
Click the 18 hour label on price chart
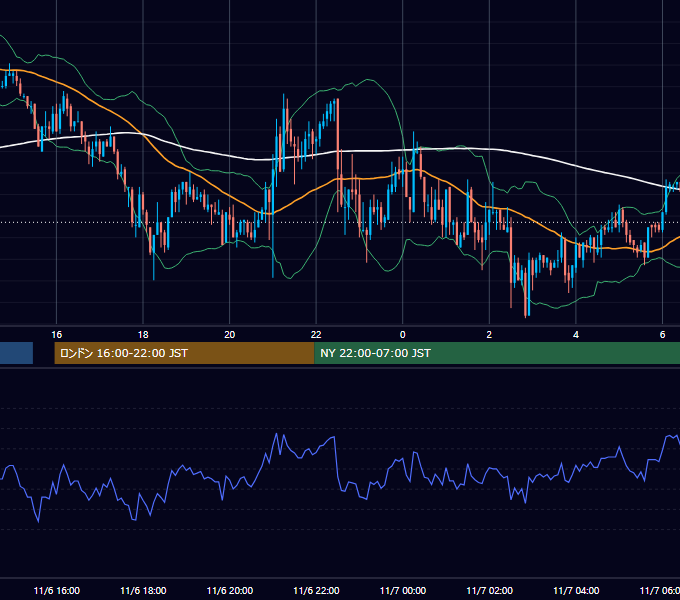(x=143, y=335)
